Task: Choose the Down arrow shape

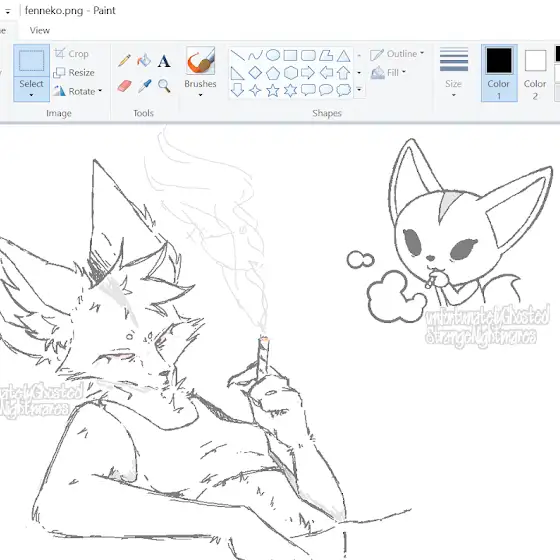Action: tap(238, 90)
